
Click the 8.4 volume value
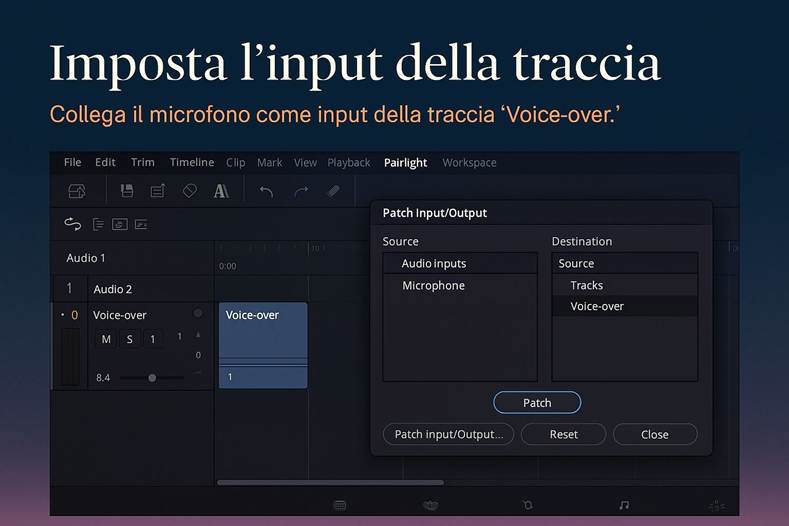(103, 378)
